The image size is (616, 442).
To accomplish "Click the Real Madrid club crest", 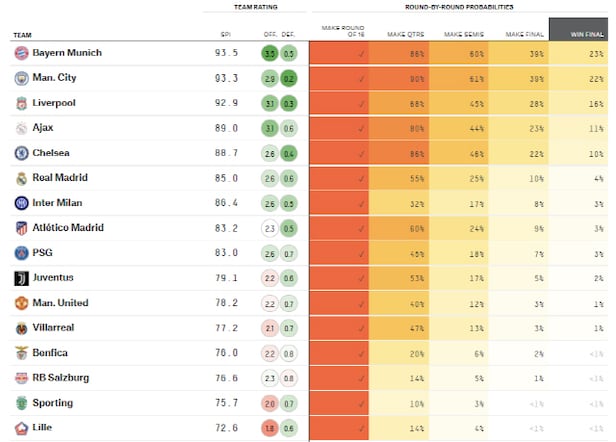I will 21,178.
